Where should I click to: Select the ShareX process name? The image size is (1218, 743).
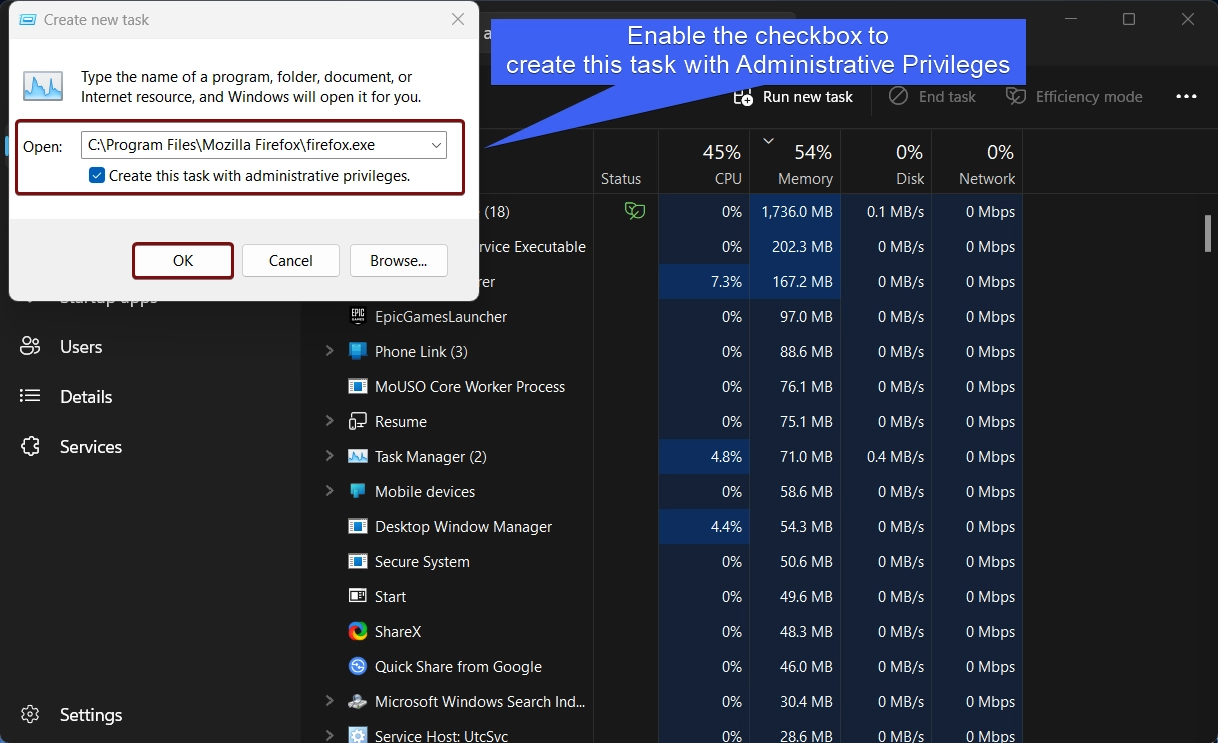pos(399,632)
